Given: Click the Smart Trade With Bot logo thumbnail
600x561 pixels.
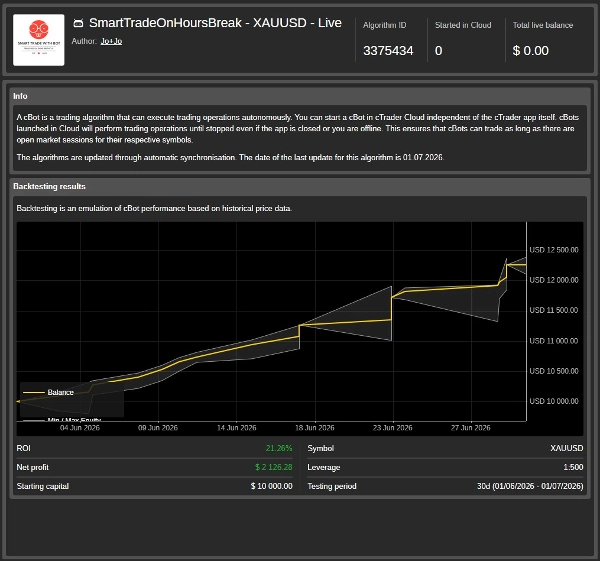Looking at the screenshot, I should [39, 40].
